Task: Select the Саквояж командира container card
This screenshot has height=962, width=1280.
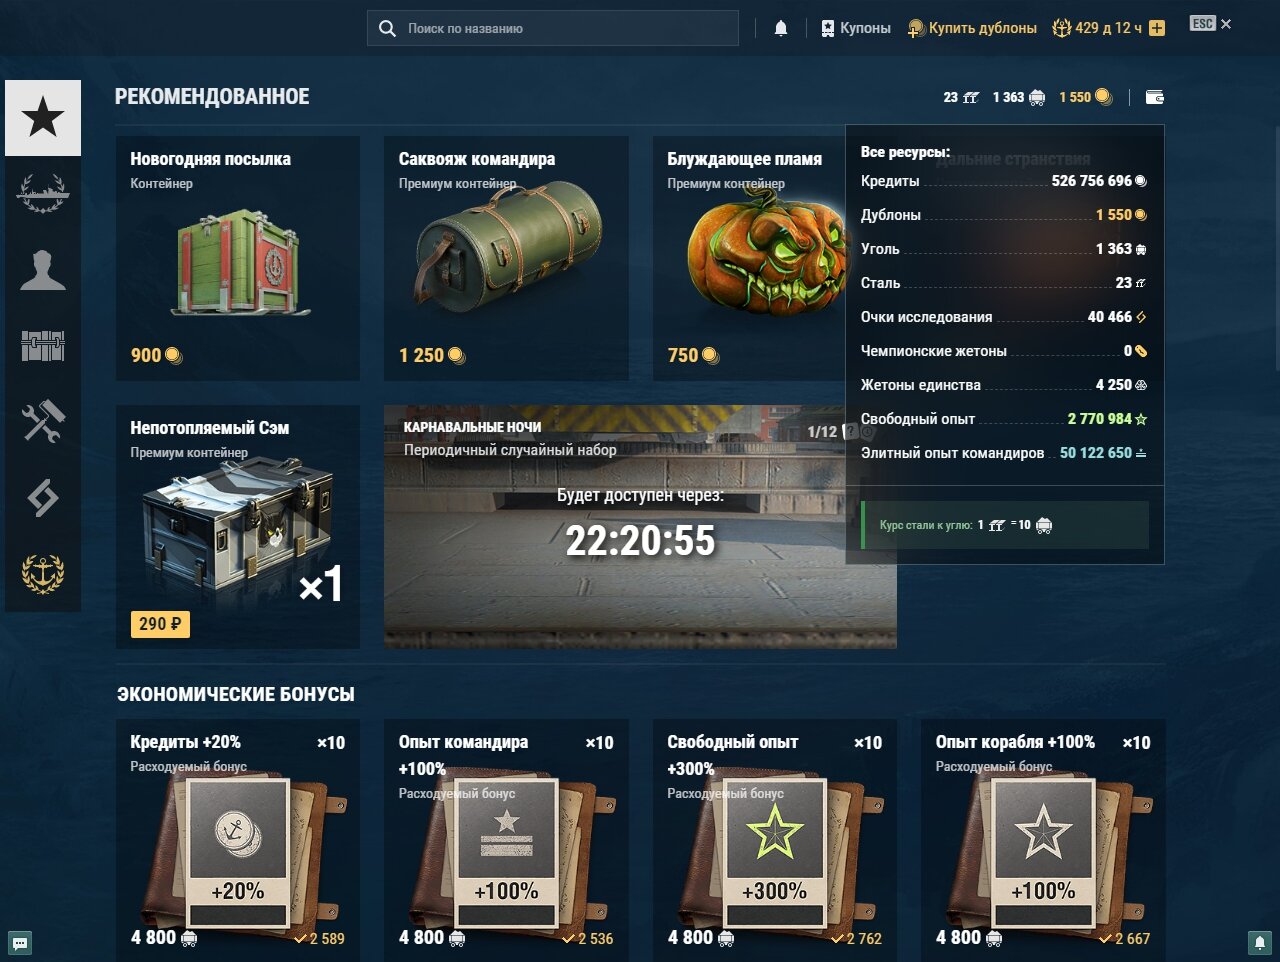Action: pyautogui.click(x=506, y=258)
